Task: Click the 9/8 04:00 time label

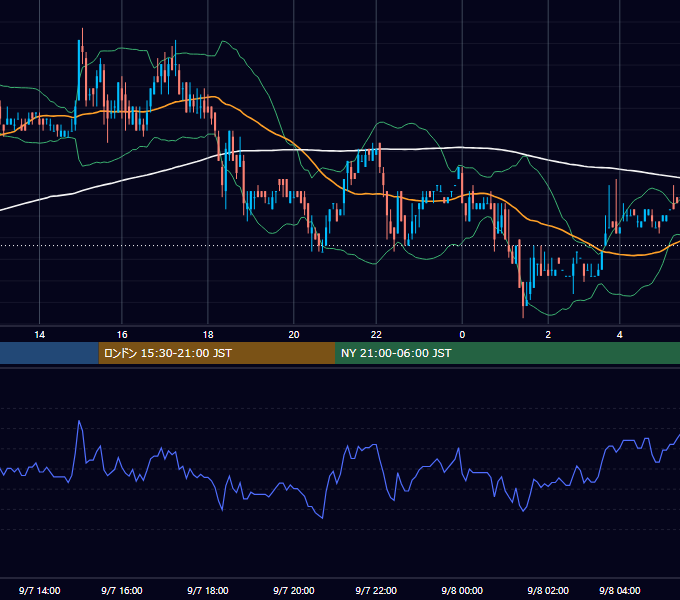Action: tap(620, 590)
